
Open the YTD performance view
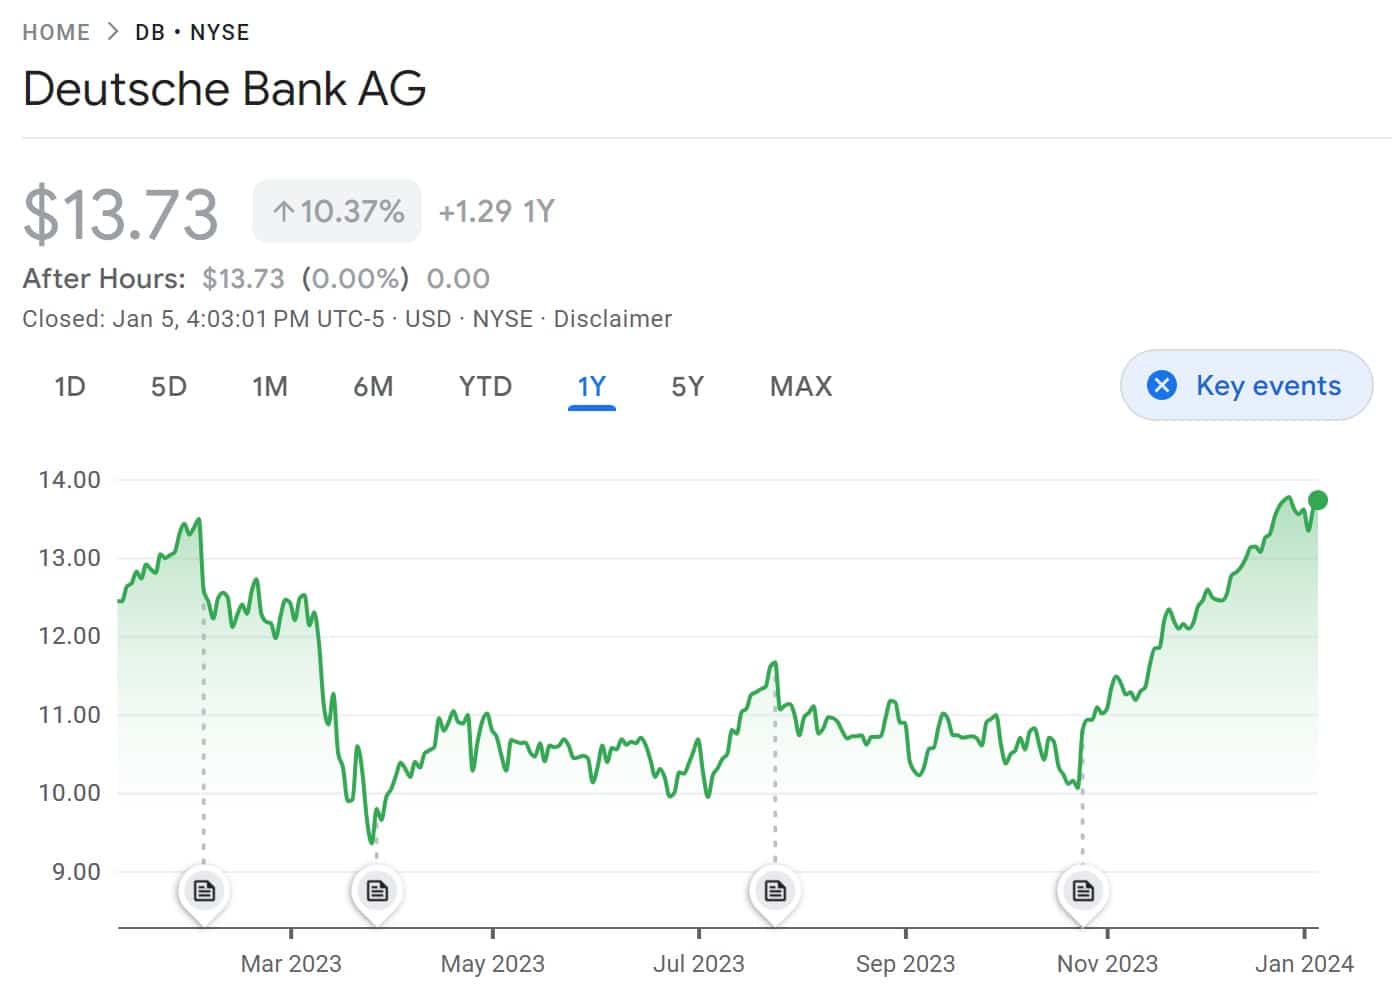[485, 386]
